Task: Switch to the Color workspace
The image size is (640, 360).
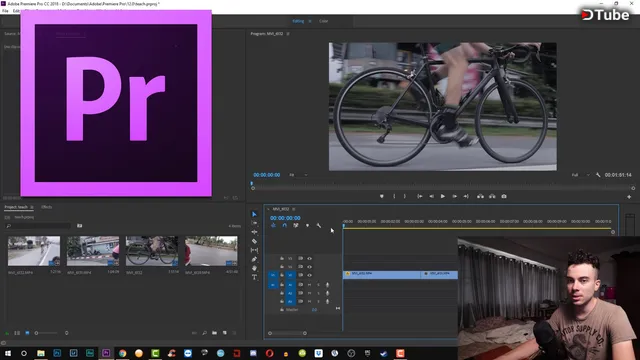Action: pos(324,21)
